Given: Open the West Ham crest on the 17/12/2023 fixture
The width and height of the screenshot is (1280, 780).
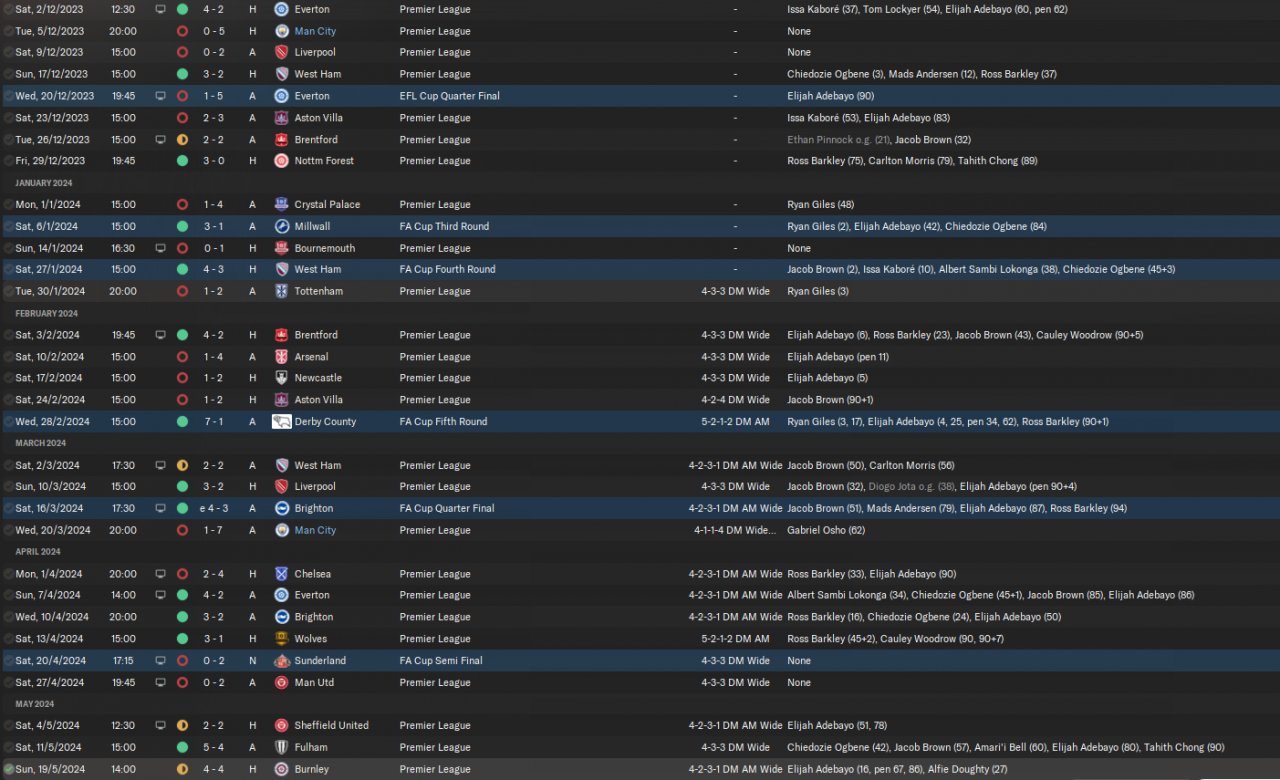Looking at the screenshot, I should point(282,74).
